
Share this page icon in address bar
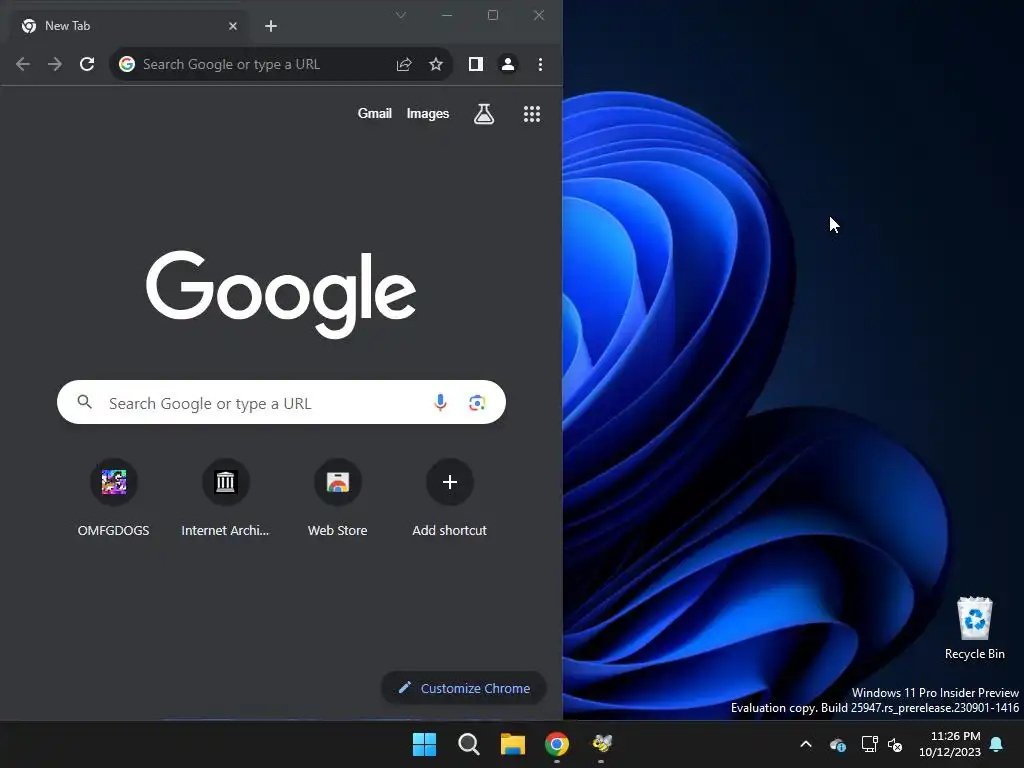tap(404, 64)
